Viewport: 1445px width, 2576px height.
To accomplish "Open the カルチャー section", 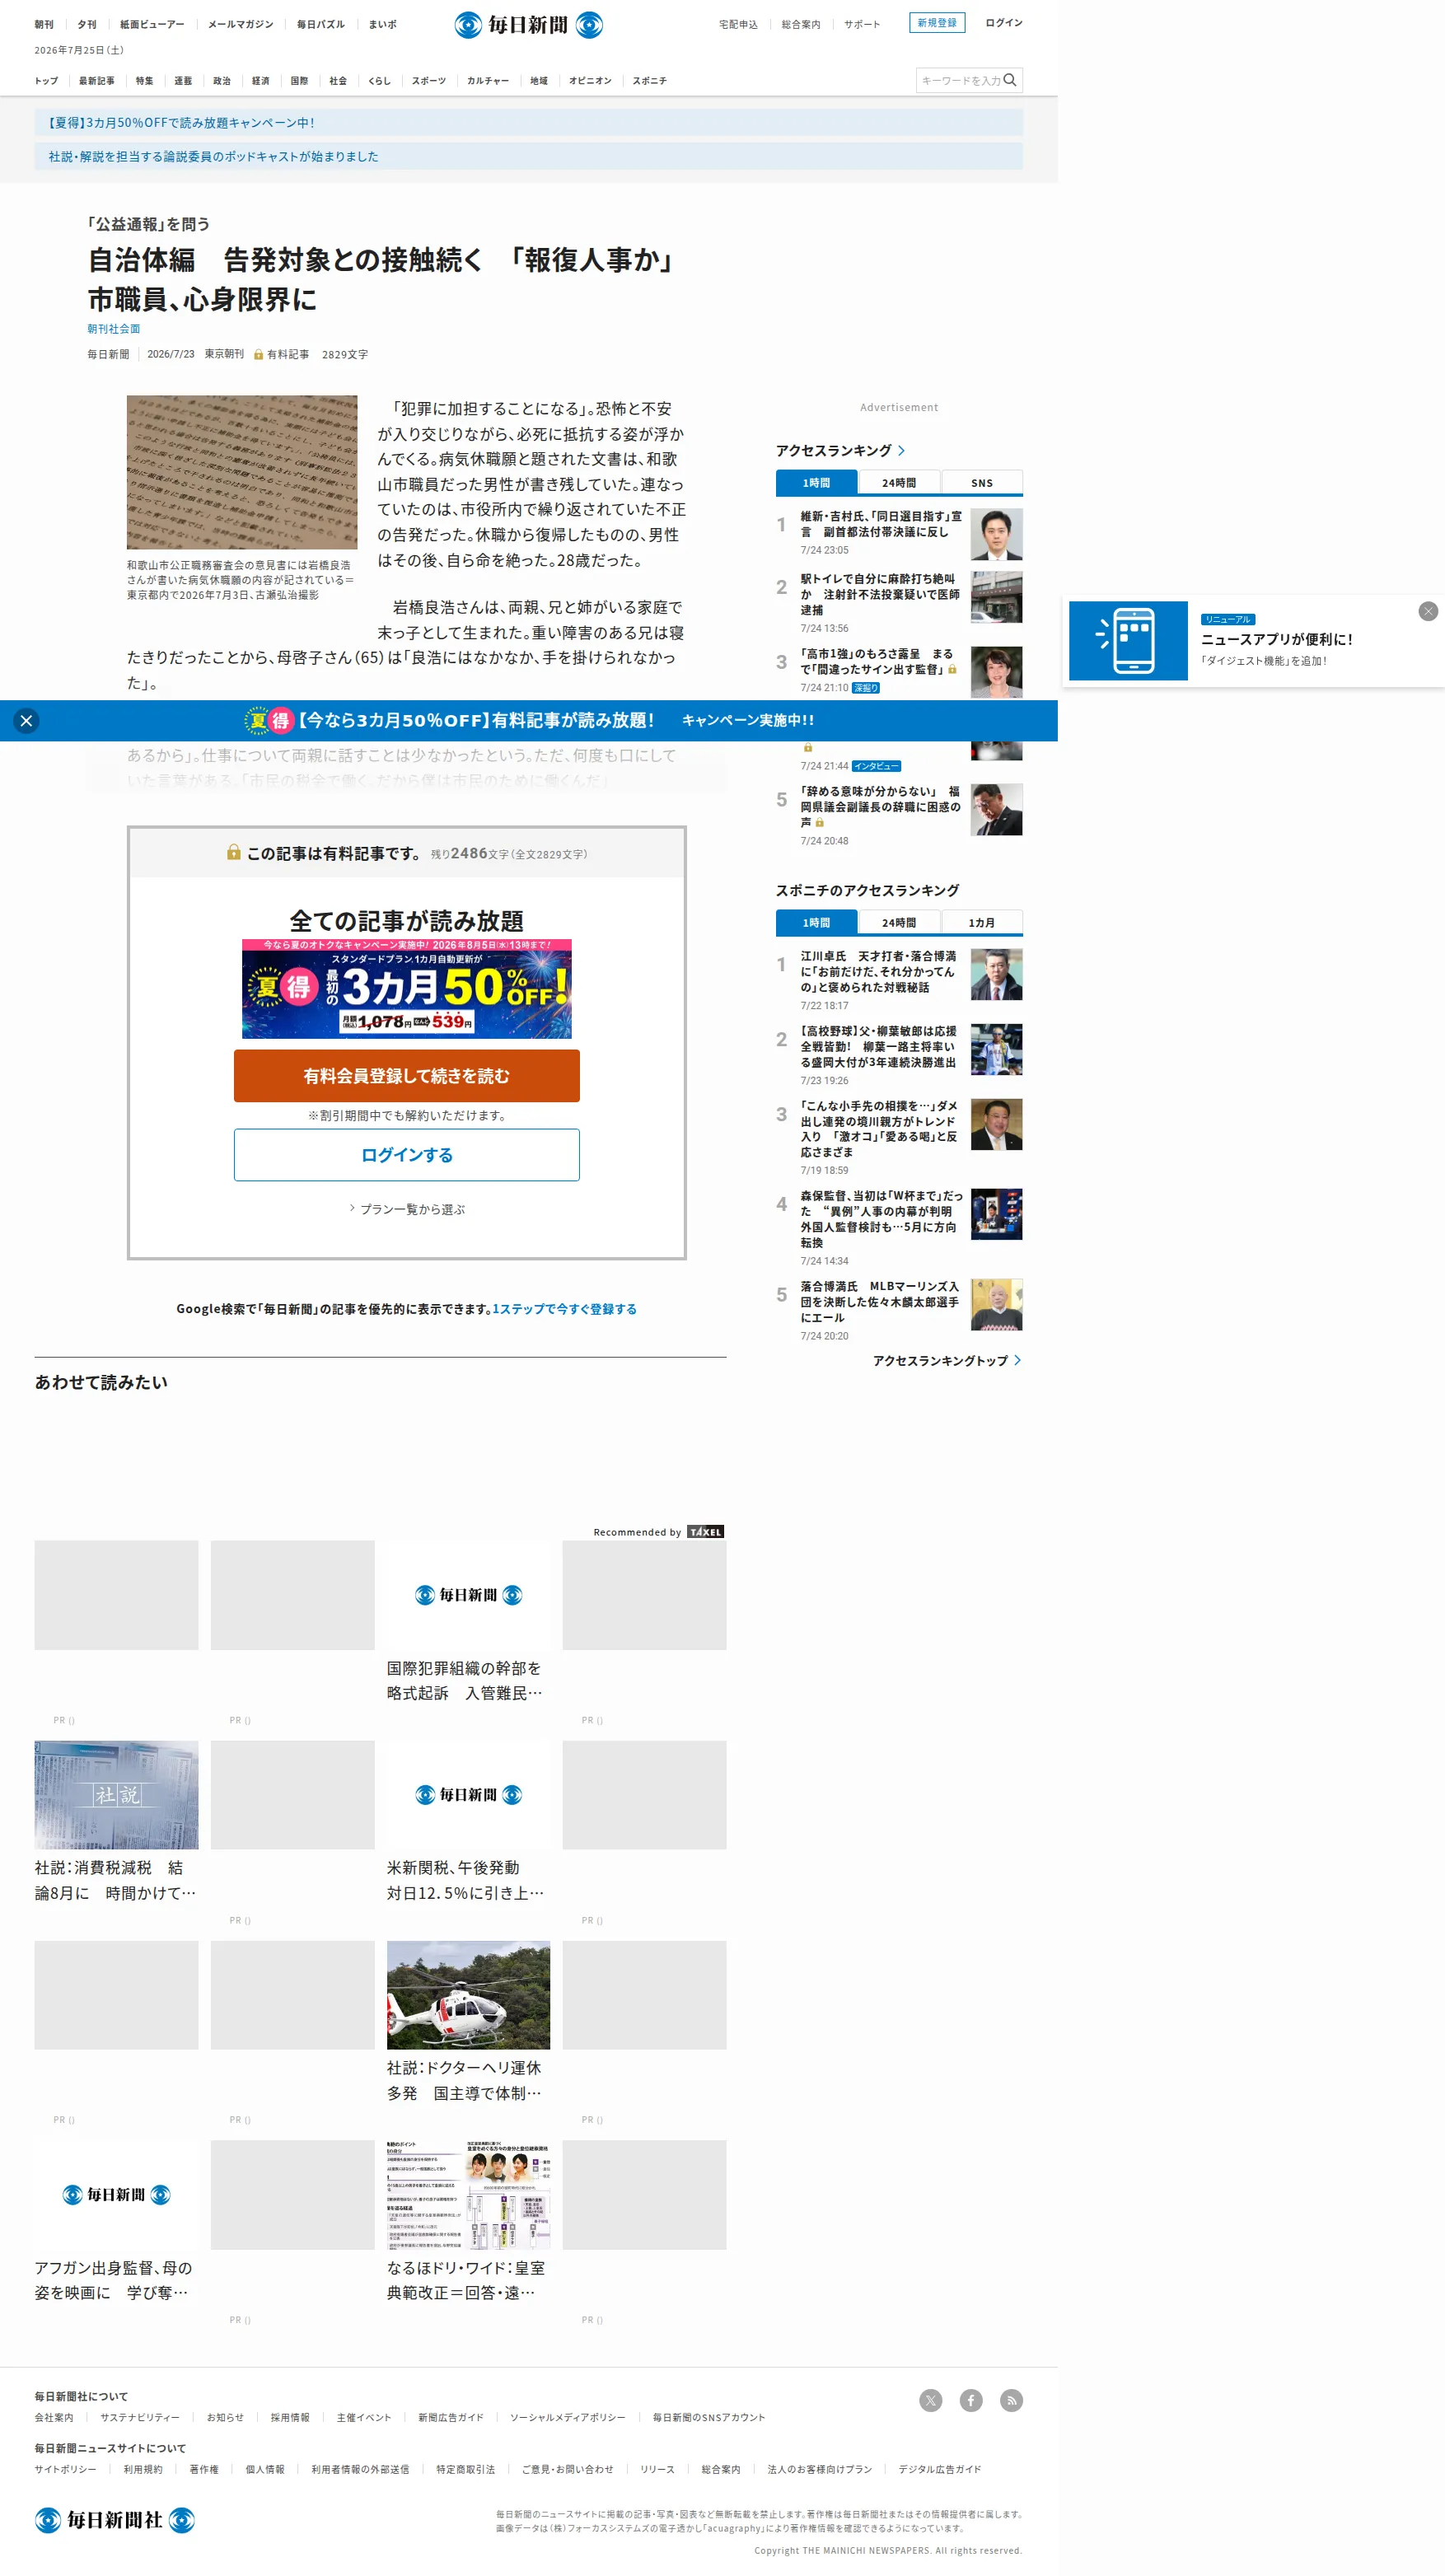I will 488,81.
